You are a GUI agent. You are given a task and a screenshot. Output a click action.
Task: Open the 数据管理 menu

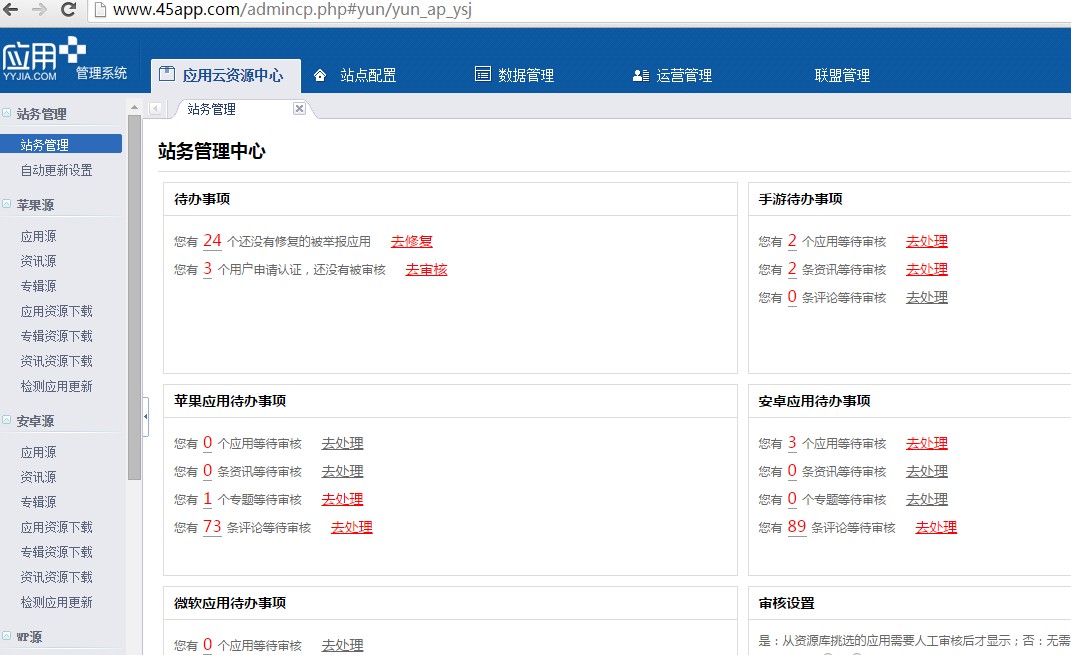(526, 75)
